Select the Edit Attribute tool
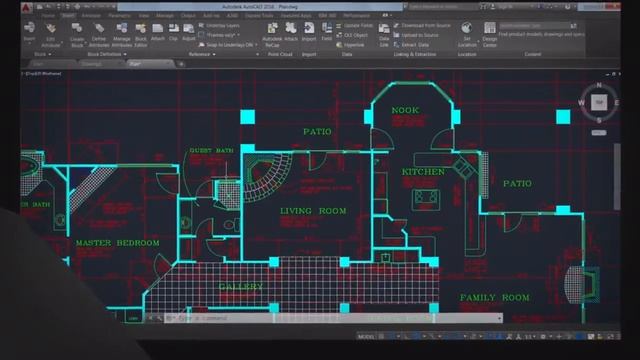 (x=51, y=35)
